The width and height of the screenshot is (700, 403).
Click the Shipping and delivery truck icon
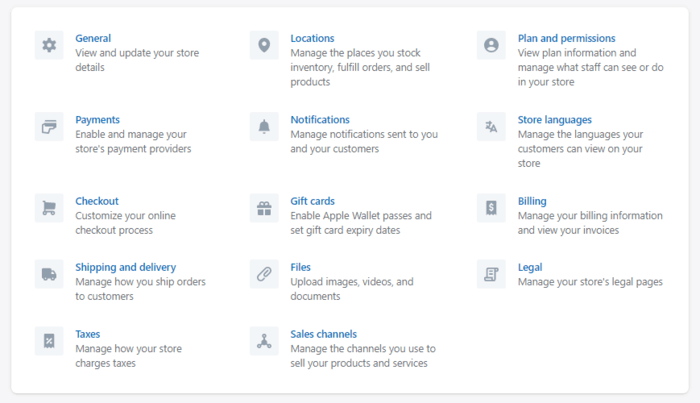(x=49, y=274)
